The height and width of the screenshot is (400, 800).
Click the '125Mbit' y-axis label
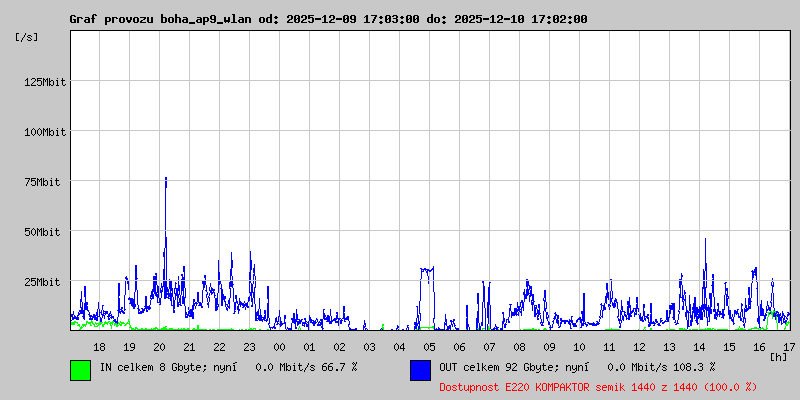[45, 82]
